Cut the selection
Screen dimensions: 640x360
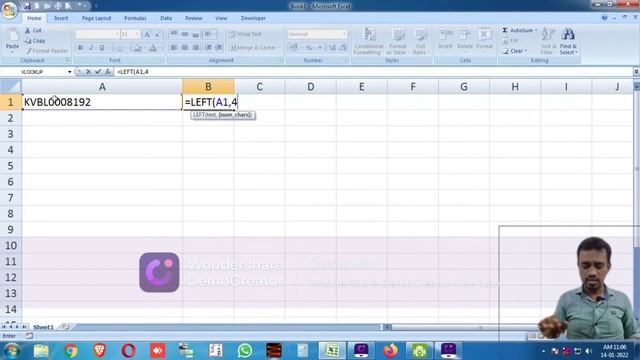click(x=33, y=31)
